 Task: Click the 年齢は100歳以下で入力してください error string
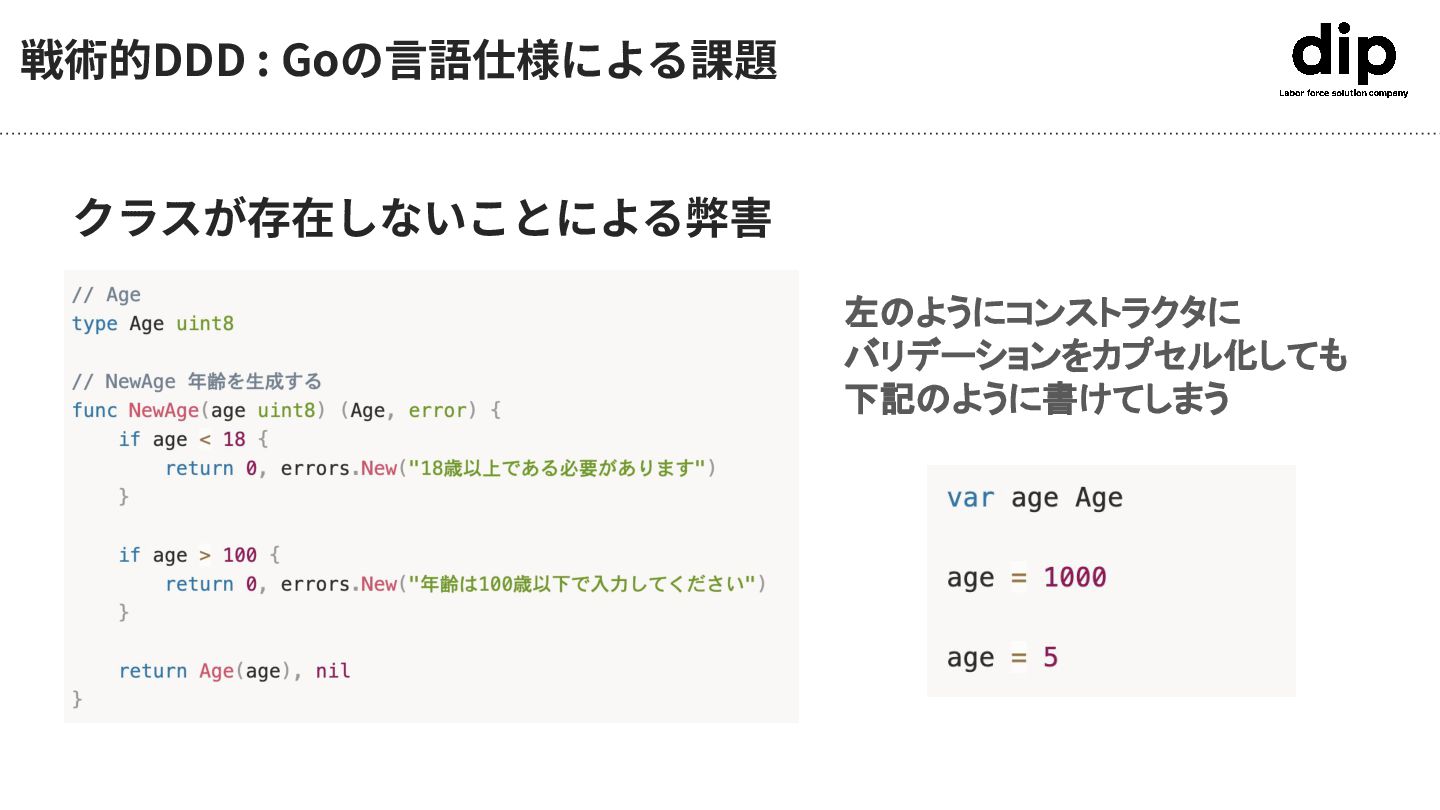(582, 584)
